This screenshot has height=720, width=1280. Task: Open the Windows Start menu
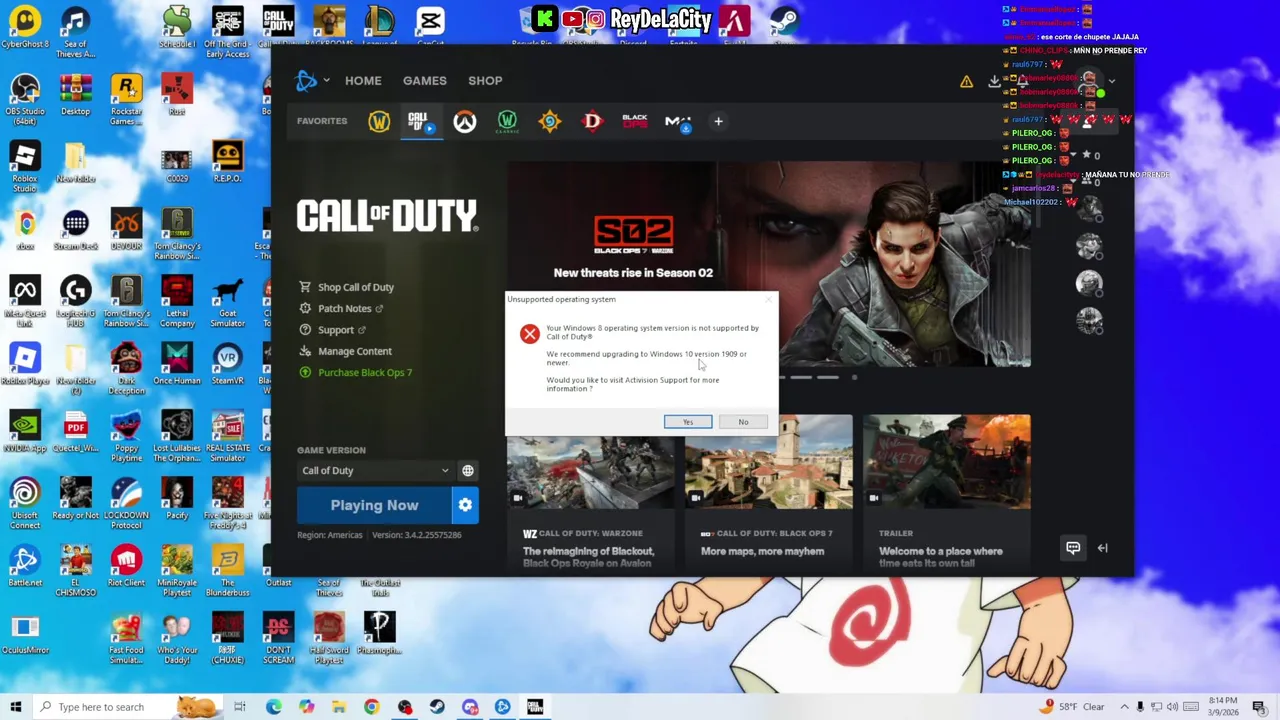click(x=15, y=707)
